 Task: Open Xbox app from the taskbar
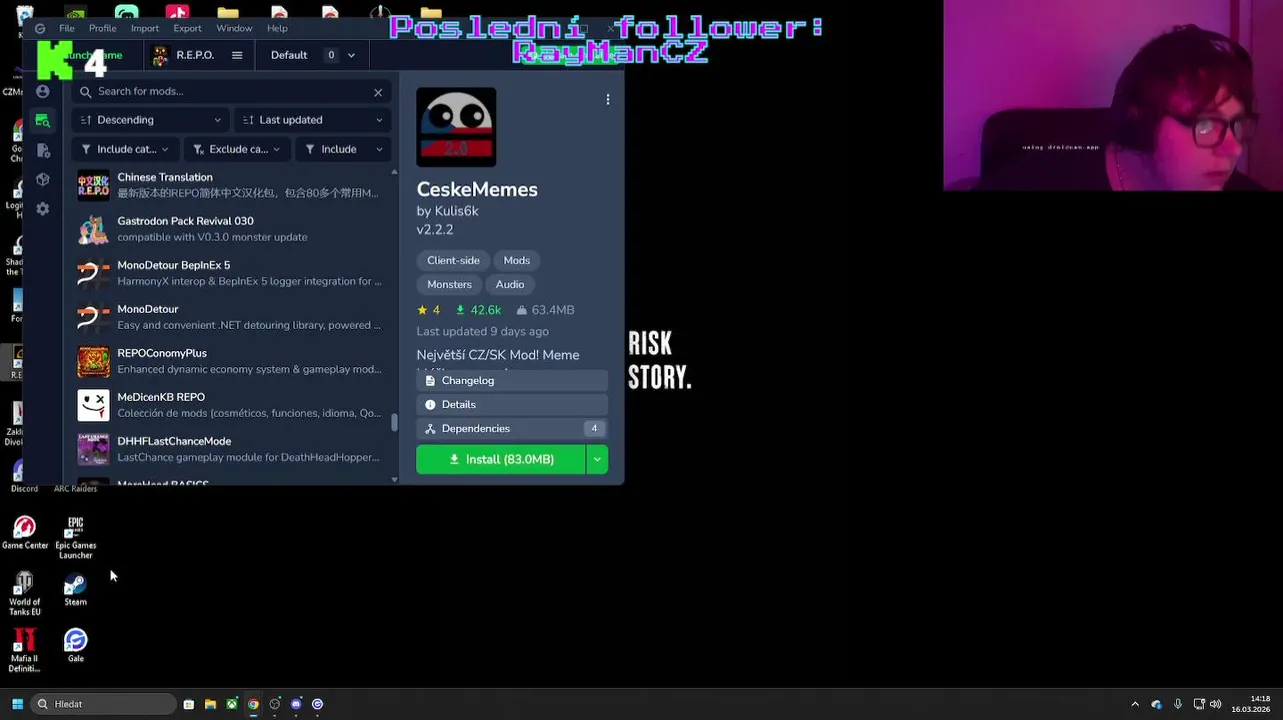click(231, 704)
